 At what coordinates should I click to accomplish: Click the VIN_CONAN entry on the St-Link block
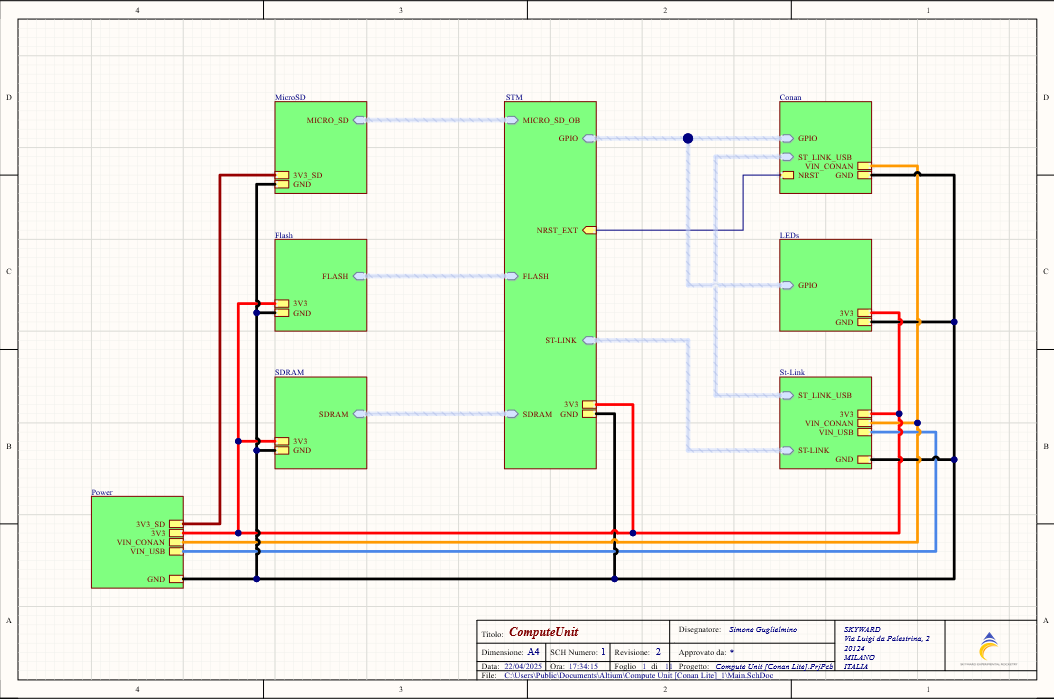coord(864,423)
